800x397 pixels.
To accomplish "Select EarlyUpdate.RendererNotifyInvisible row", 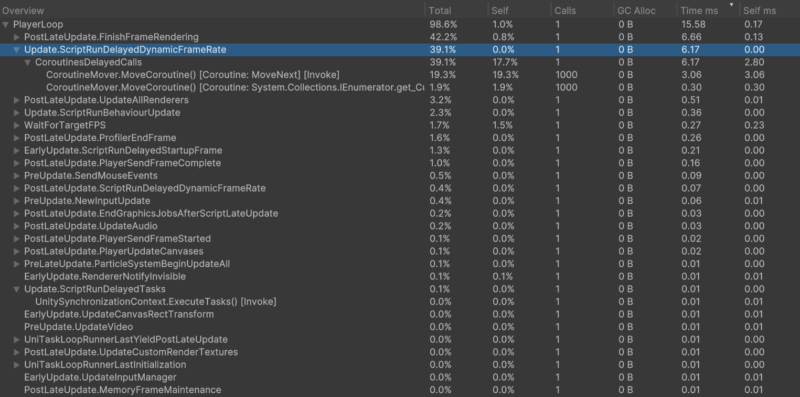I will (400, 277).
